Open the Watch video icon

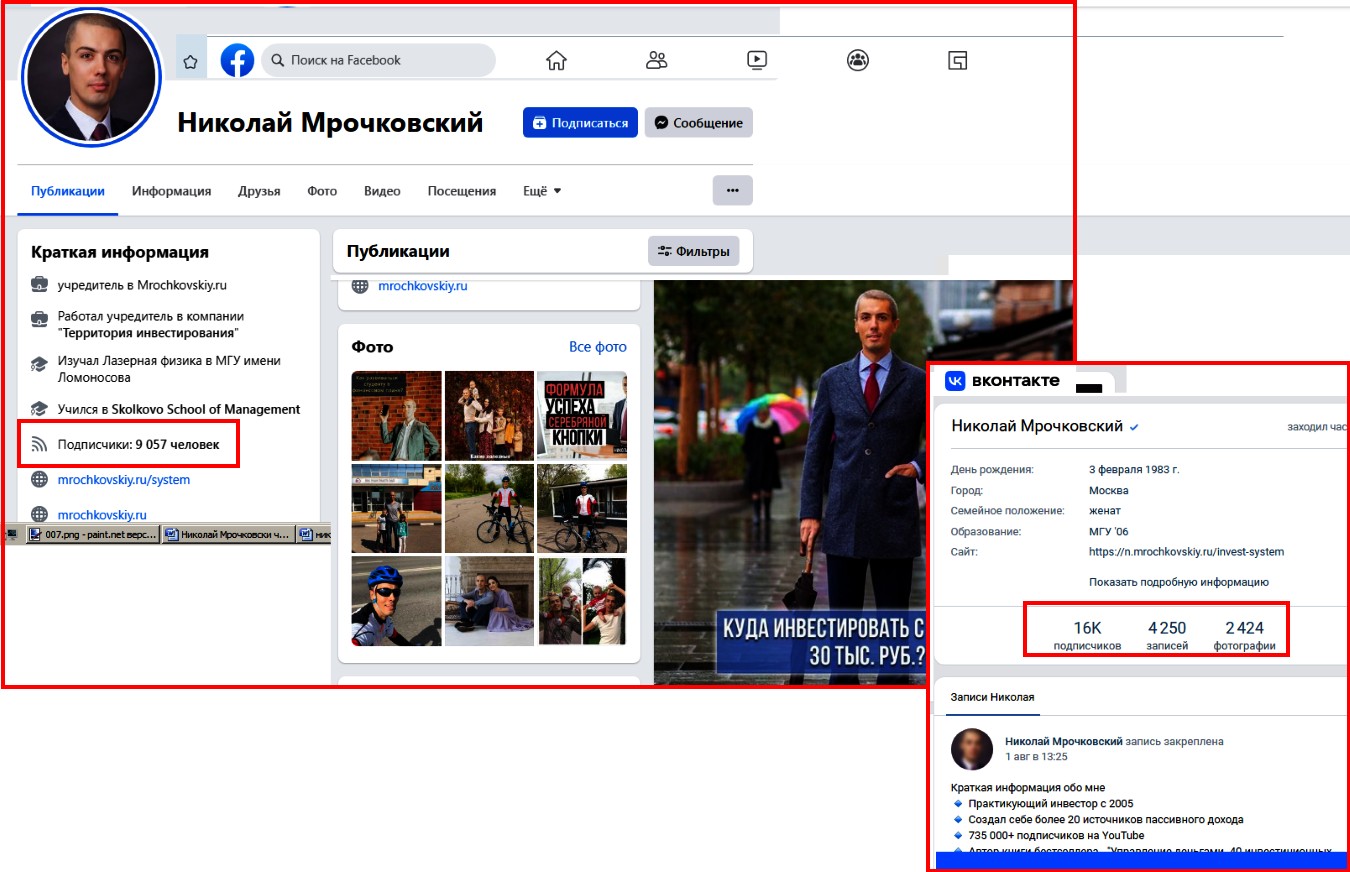pyautogui.click(x=757, y=60)
